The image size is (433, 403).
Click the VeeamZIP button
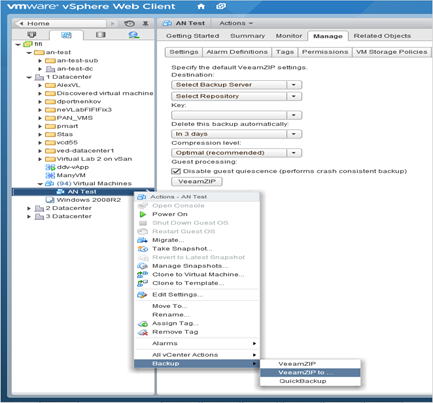point(197,182)
